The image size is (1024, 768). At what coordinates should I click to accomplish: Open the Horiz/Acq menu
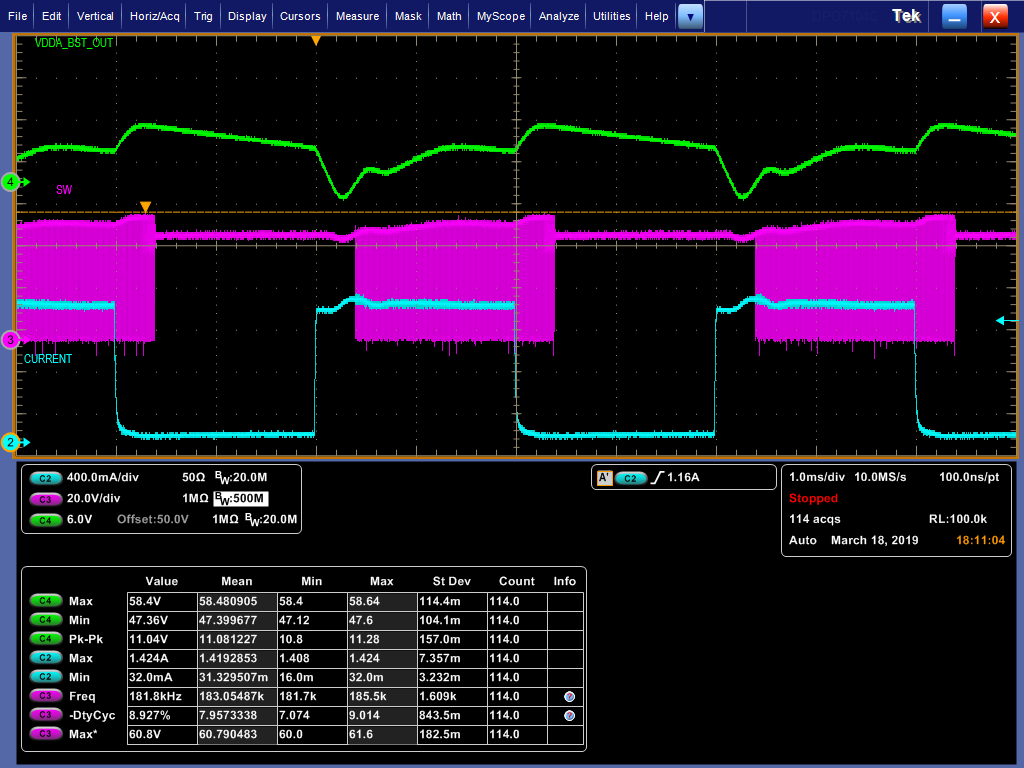[x=155, y=16]
